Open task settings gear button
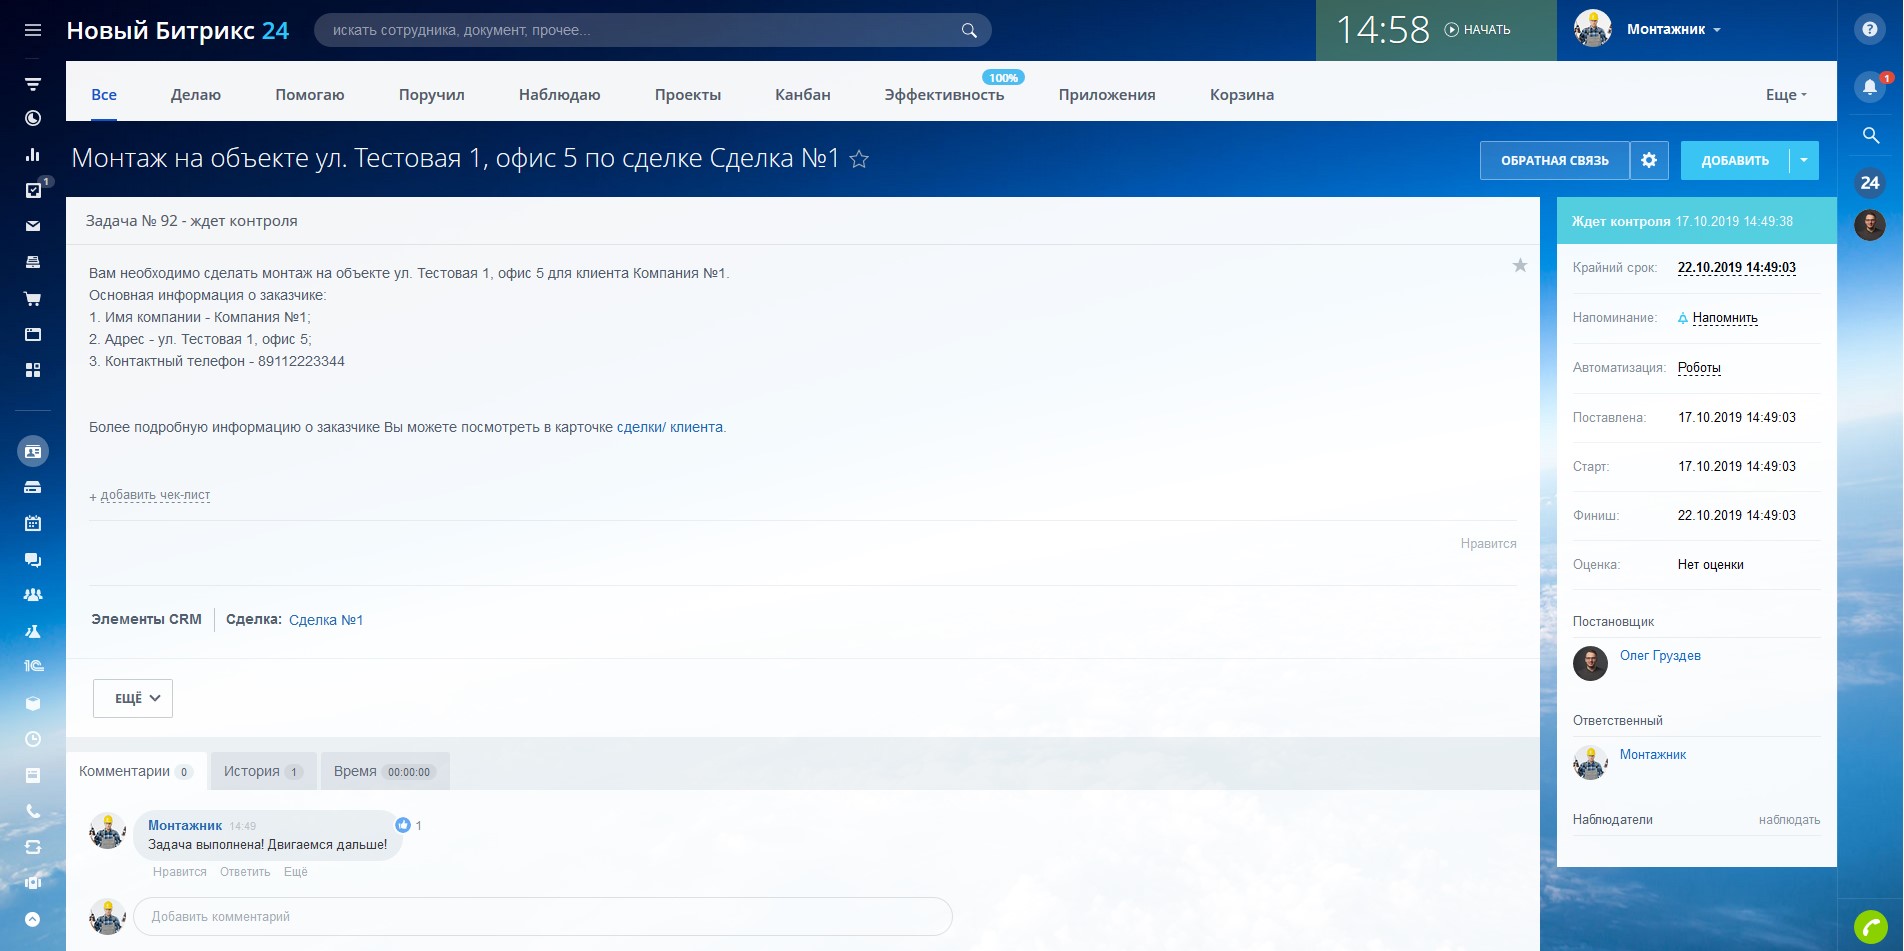 point(1649,160)
